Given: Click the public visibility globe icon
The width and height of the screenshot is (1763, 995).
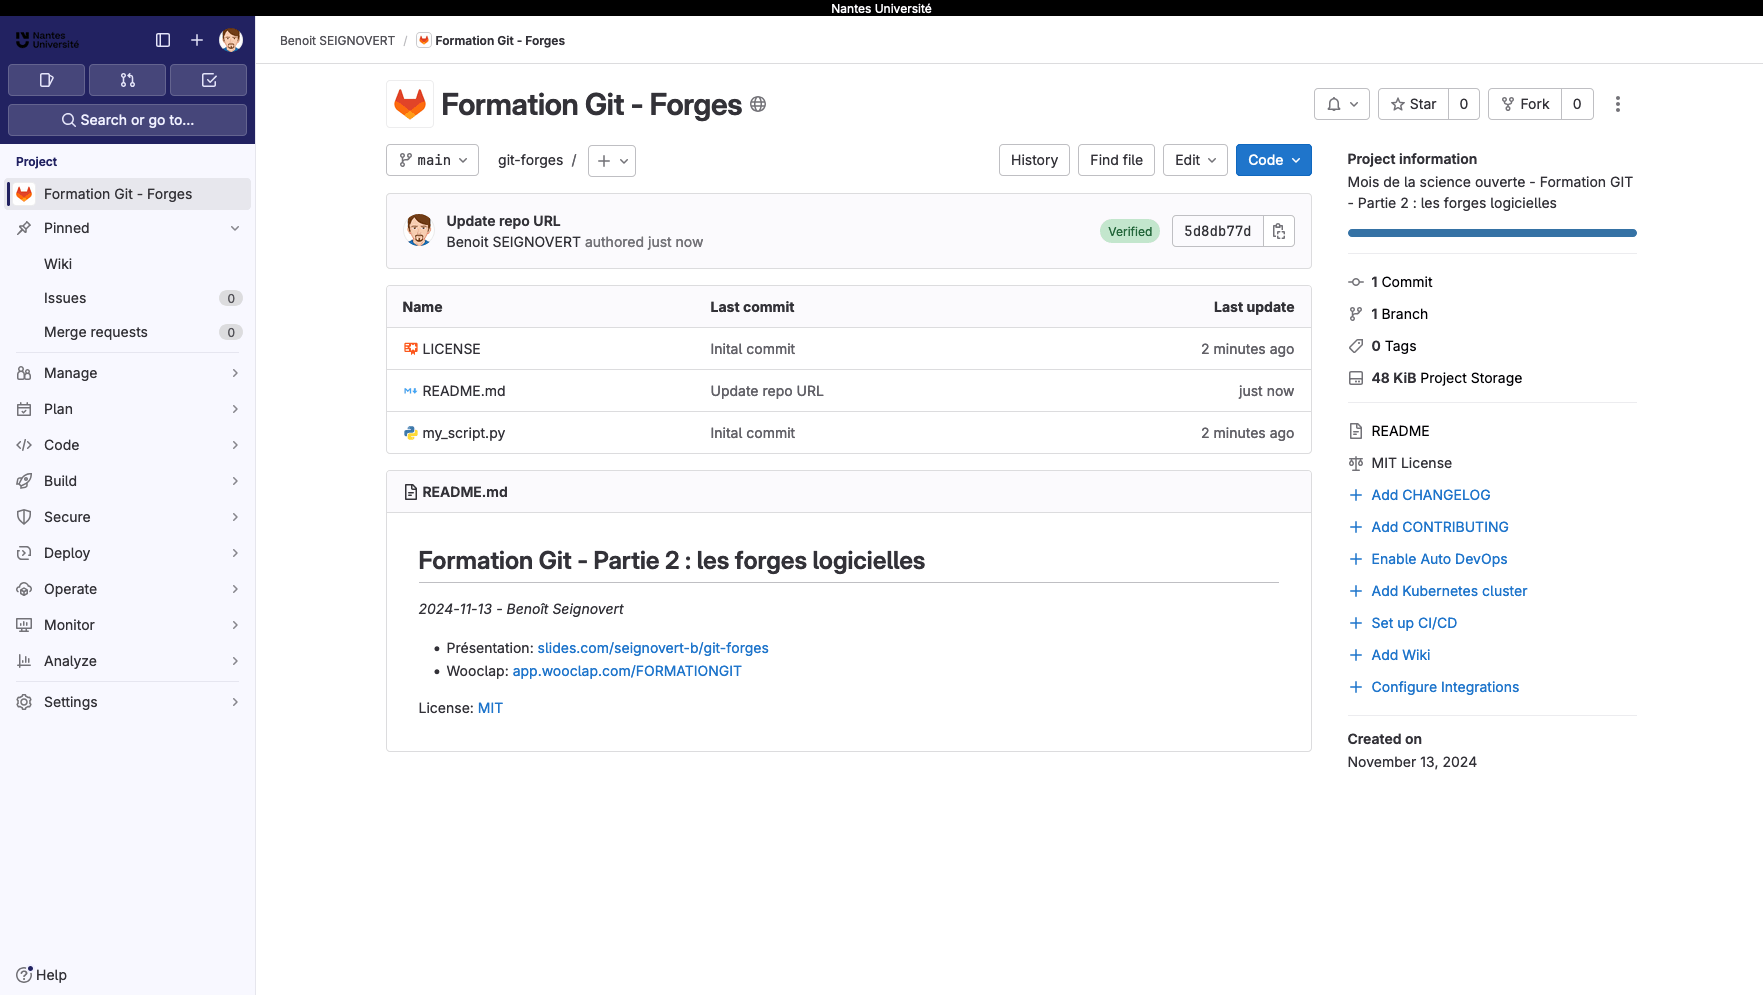Looking at the screenshot, I should point(758,104).
